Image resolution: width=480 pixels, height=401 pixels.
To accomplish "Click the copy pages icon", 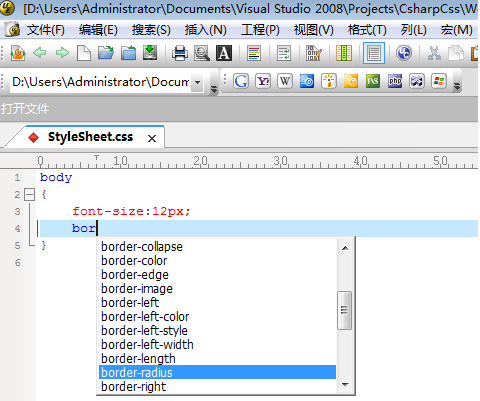I will [456, 53].
